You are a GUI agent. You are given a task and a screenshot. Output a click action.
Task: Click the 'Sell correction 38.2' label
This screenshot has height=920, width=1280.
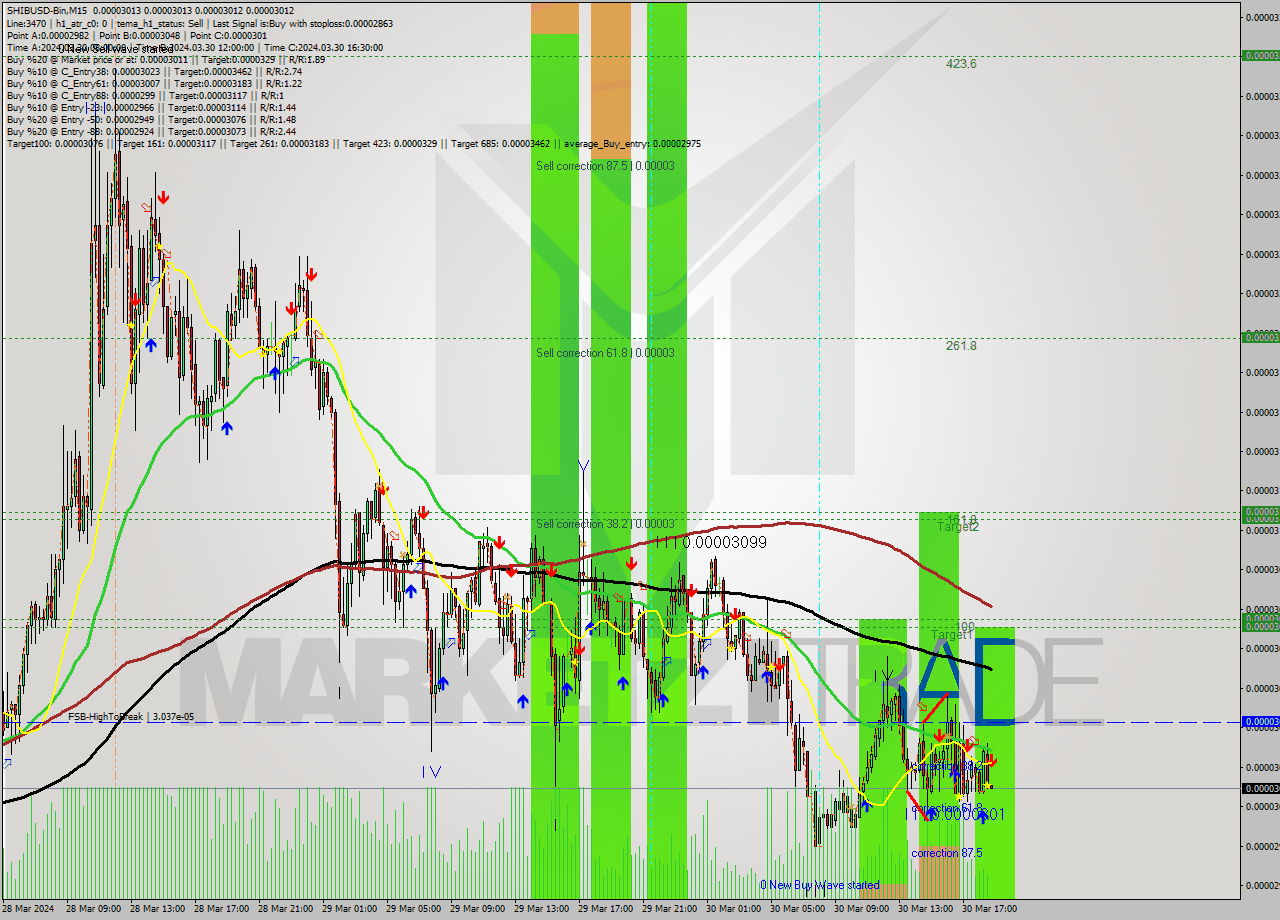(605, 524)
